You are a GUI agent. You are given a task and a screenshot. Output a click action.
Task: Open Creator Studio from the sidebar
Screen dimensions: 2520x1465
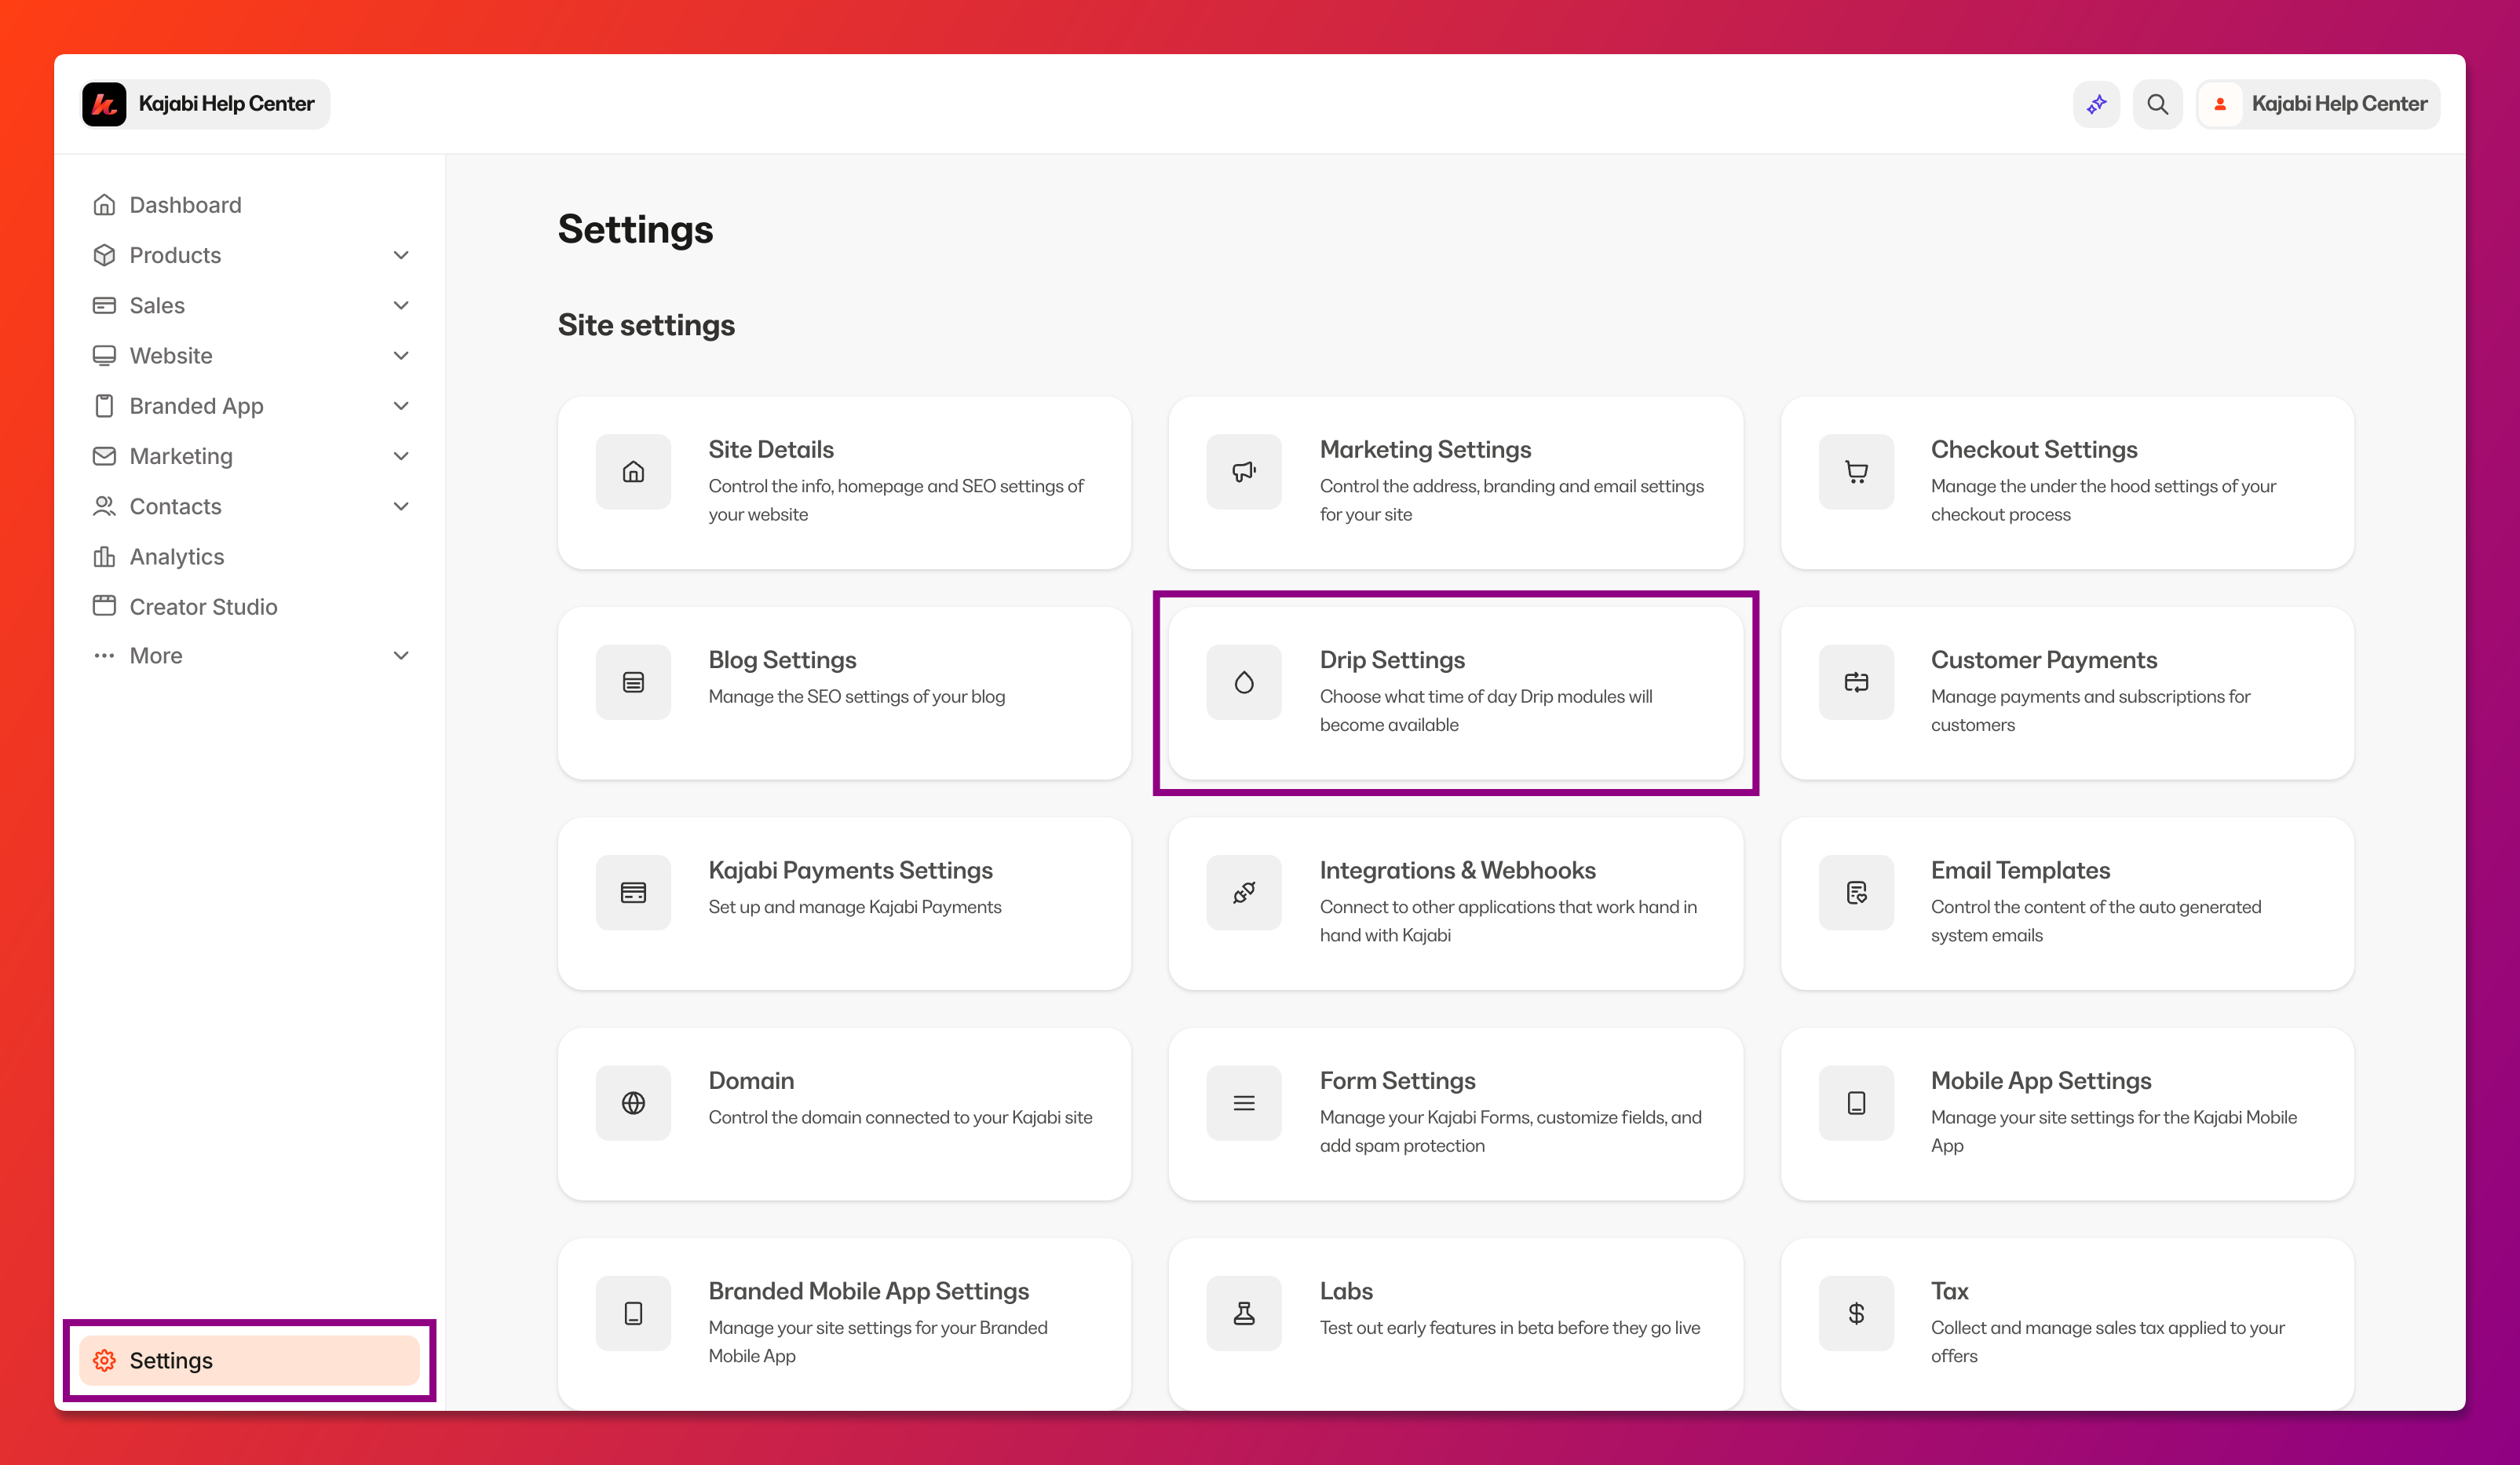pyautogui.click(x=249, y=606)
